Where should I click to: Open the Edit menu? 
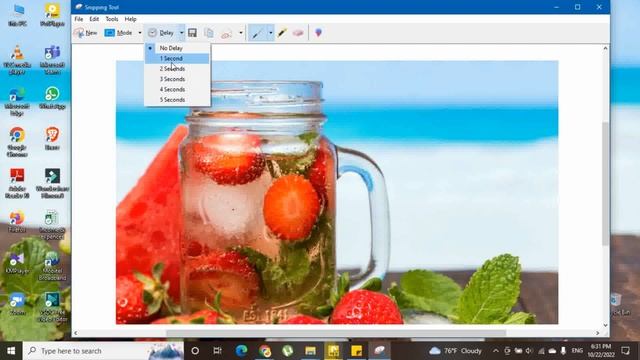pyautogui.click(x=94, y=19)
